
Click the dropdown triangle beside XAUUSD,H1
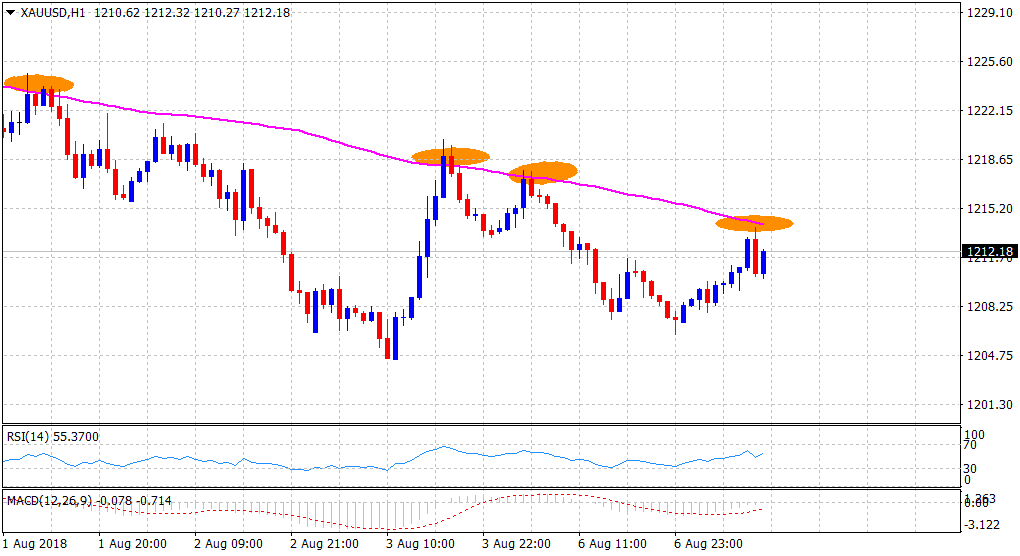(x=10, y=14)
